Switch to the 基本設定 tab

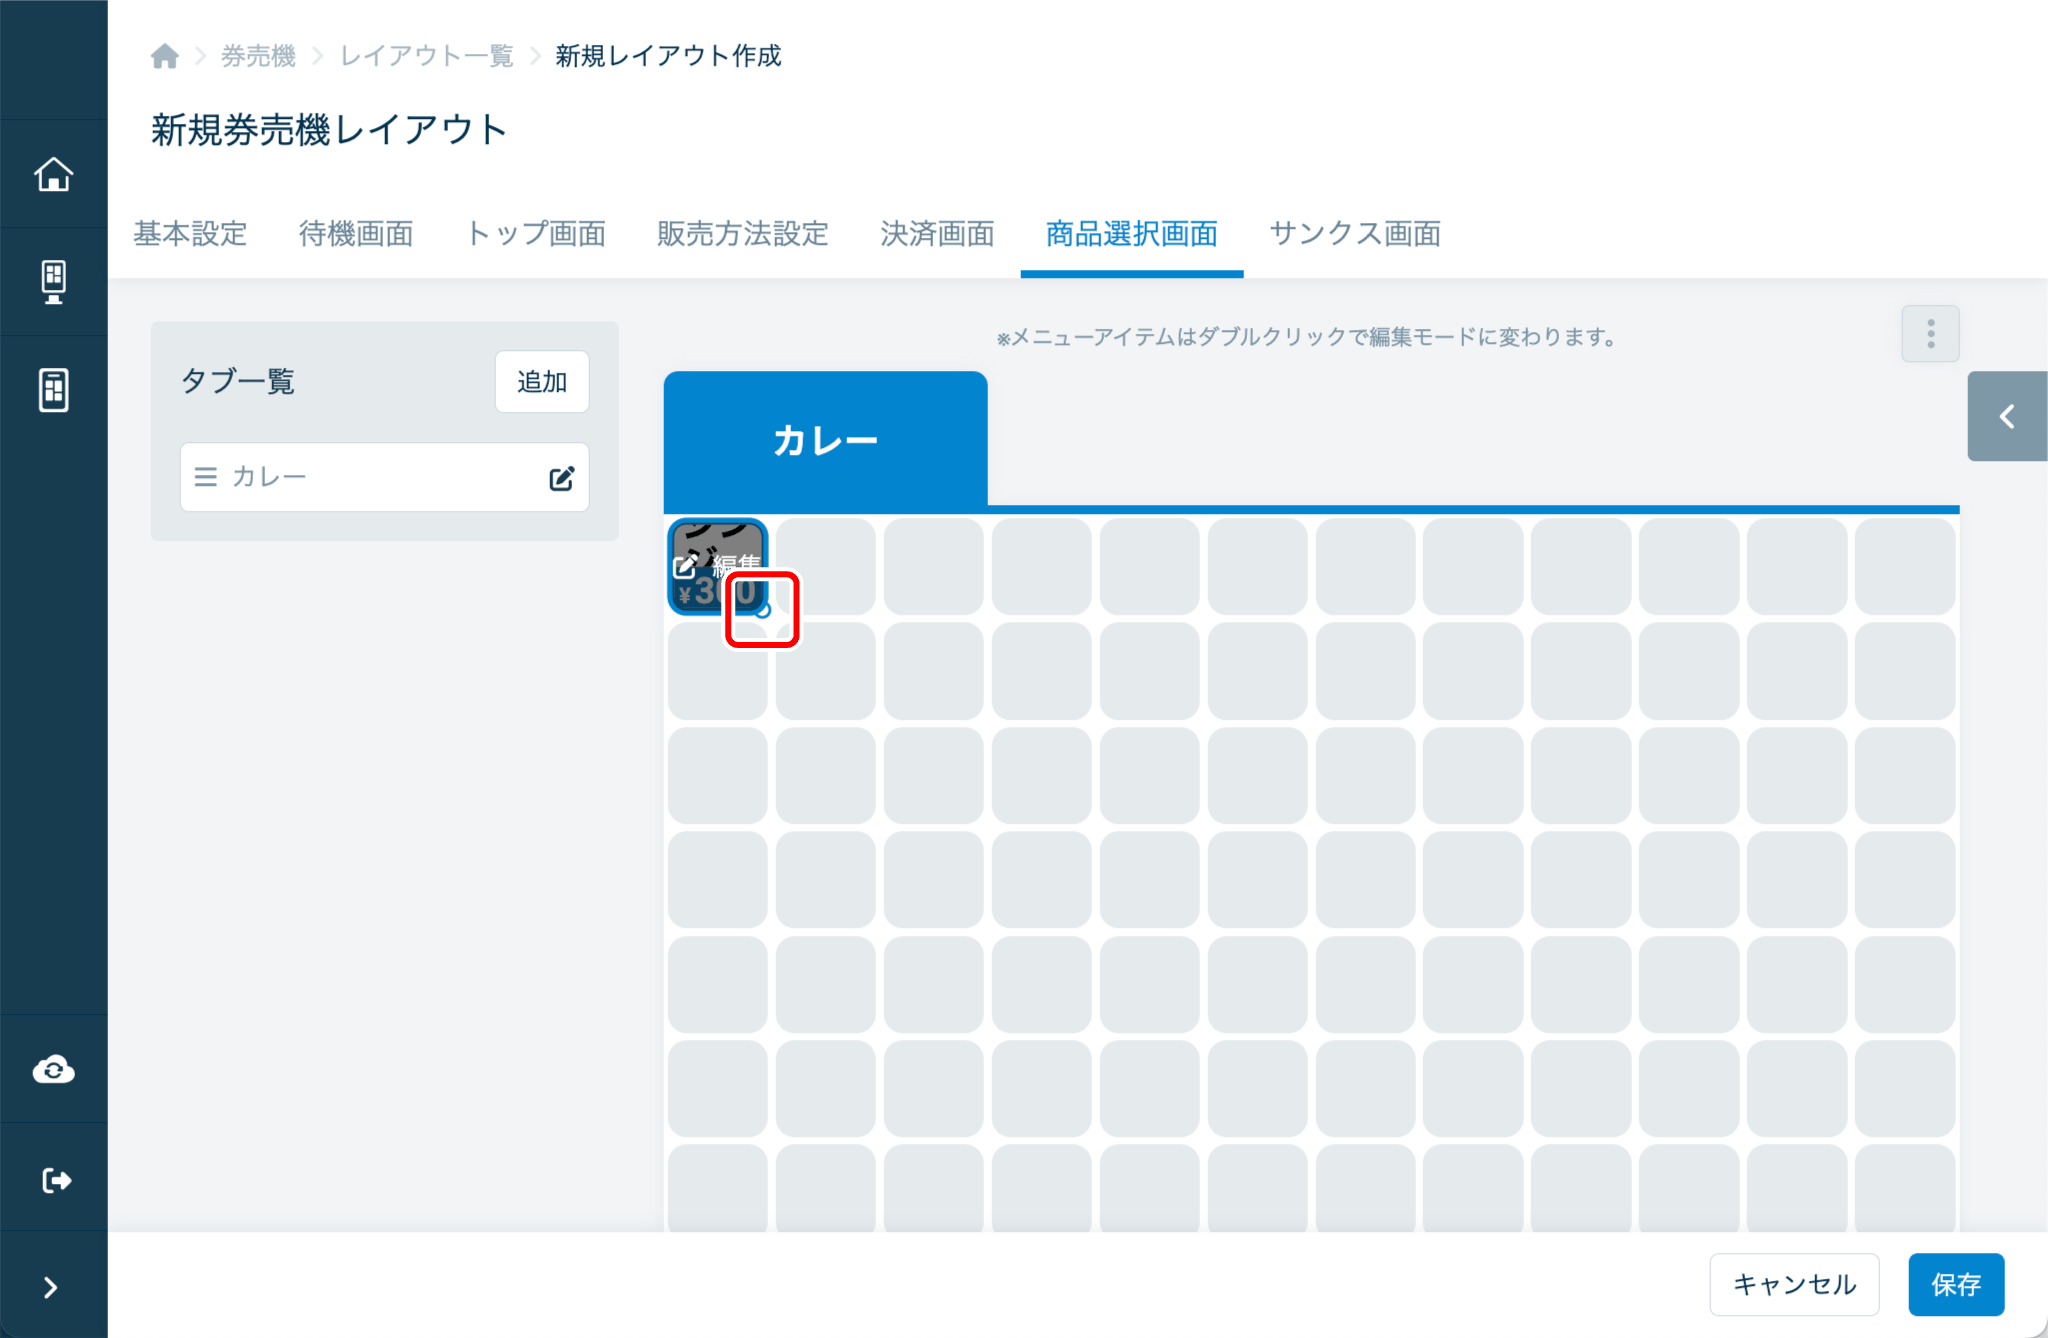point(190,234)
